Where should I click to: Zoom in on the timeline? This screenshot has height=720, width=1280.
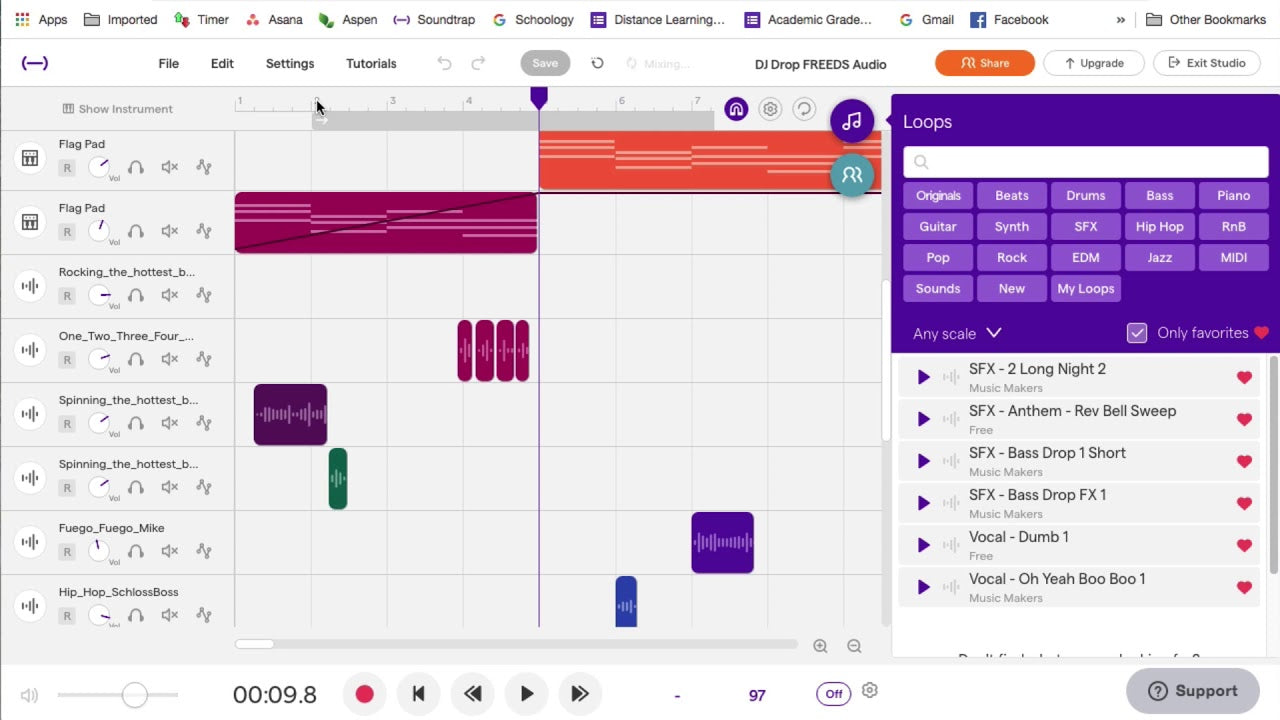point(820,646)
